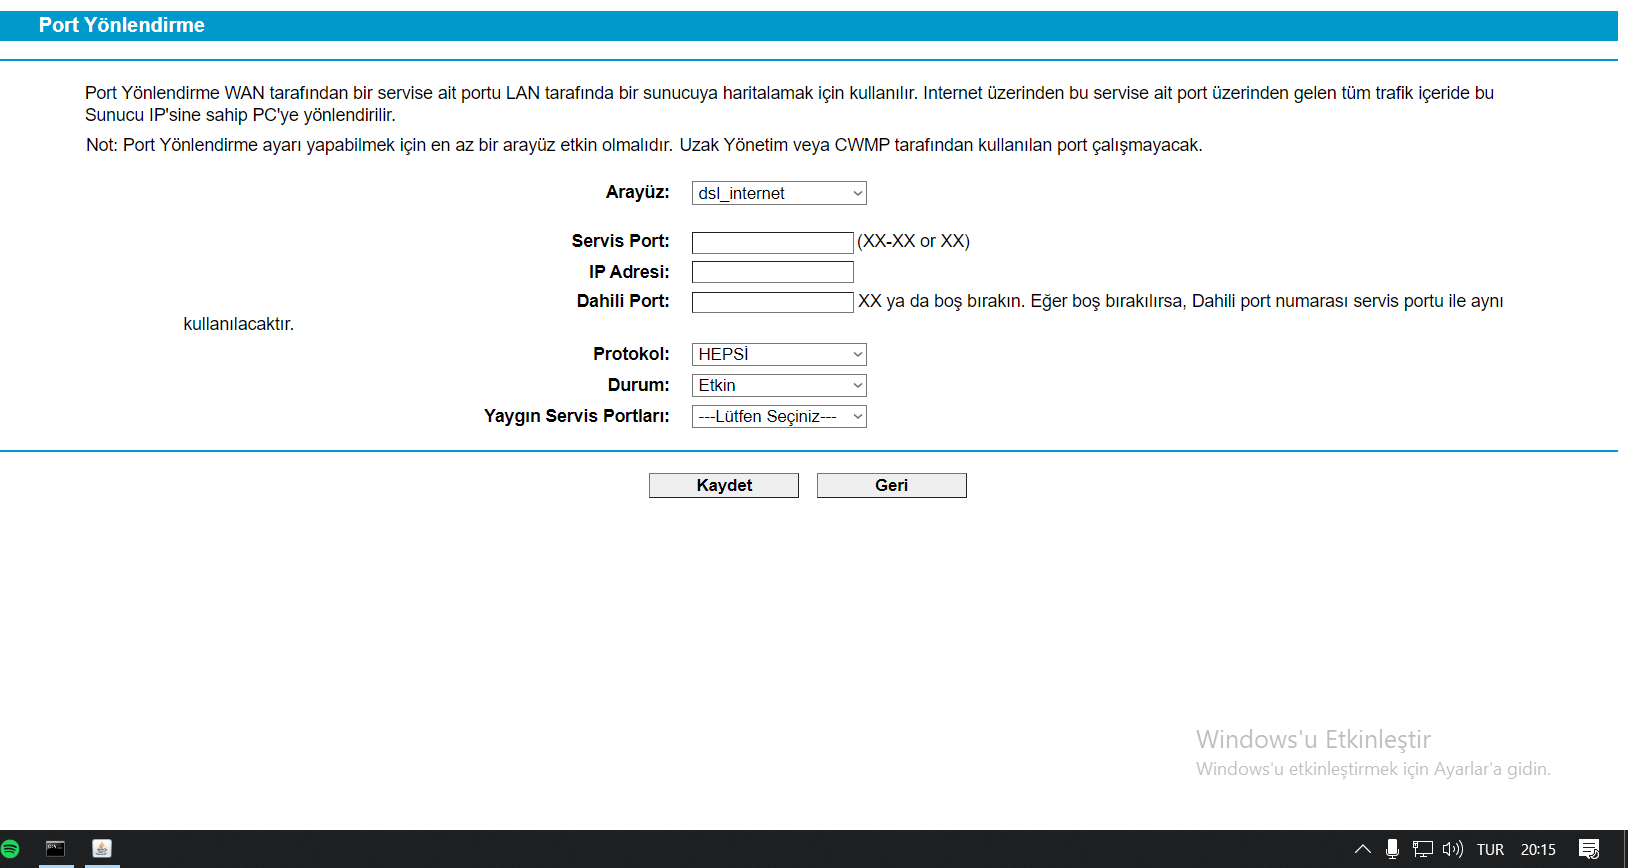Expand the Protokol HEPSİ dropdown
This screenshot has width=1628, height=868.
tap(779, 354)
